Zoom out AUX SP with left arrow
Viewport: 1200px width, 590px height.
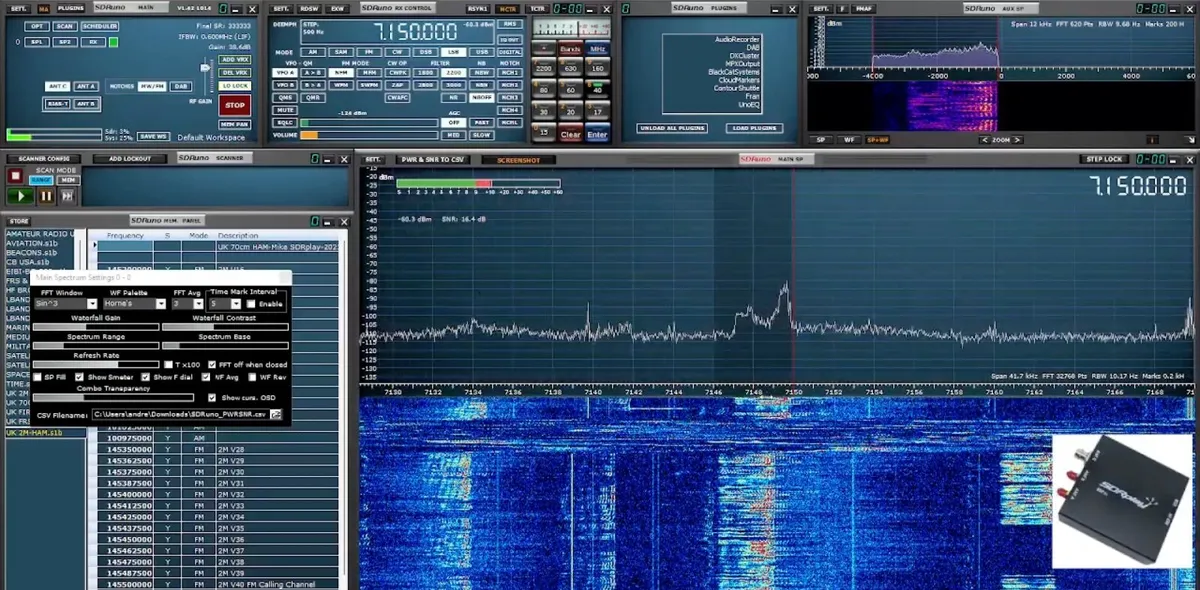pos(983,140)
